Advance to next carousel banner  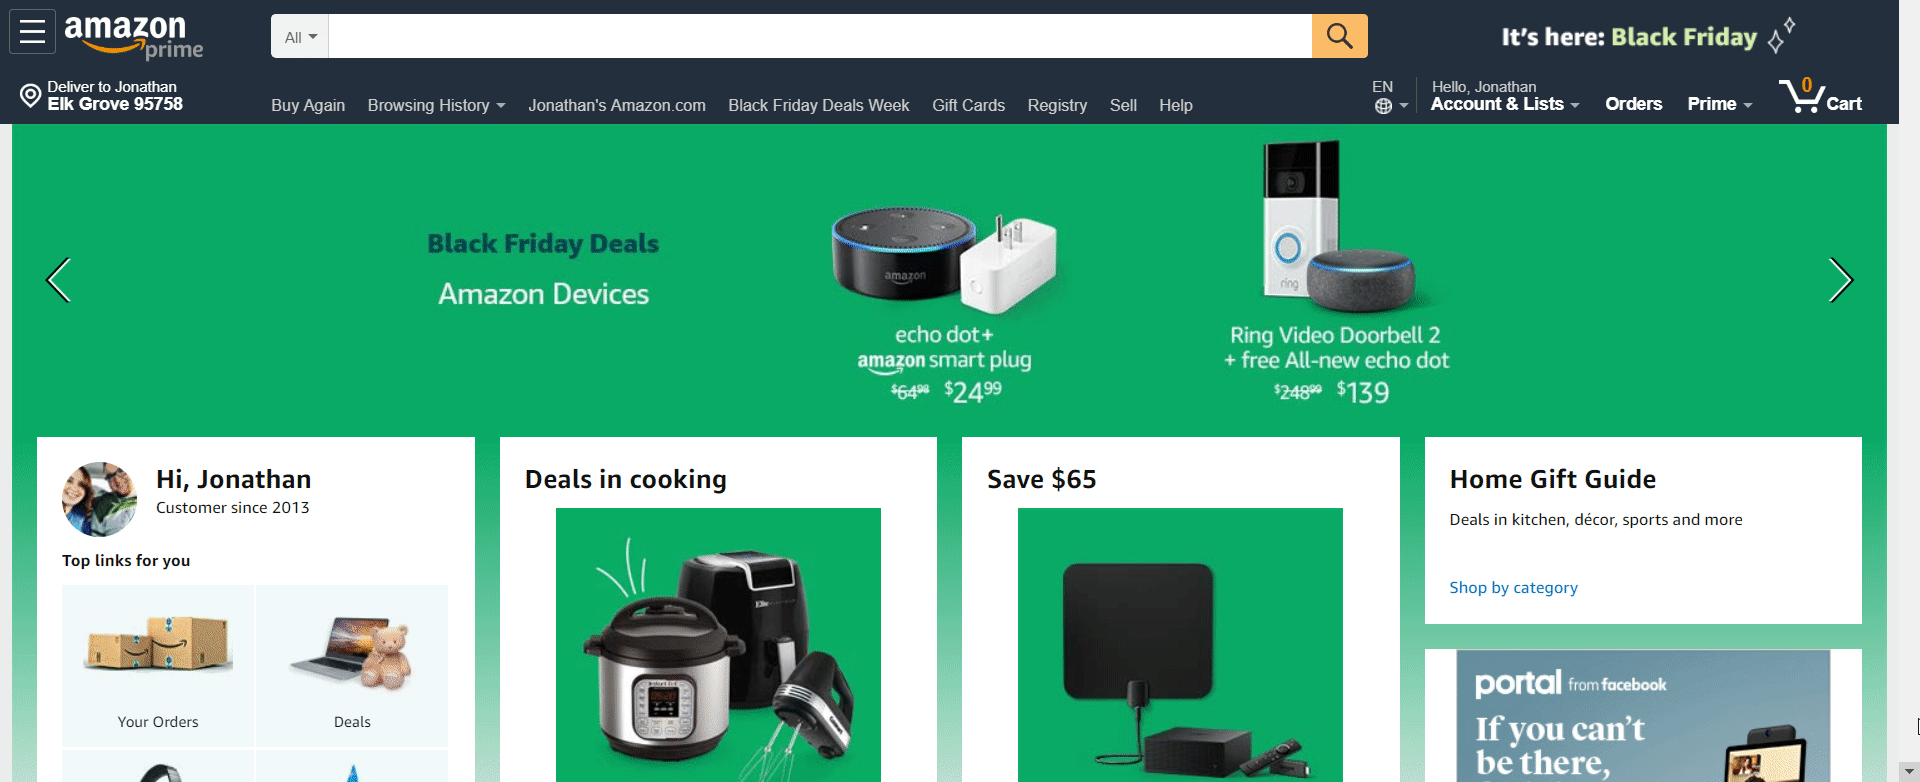(1840, 280)
